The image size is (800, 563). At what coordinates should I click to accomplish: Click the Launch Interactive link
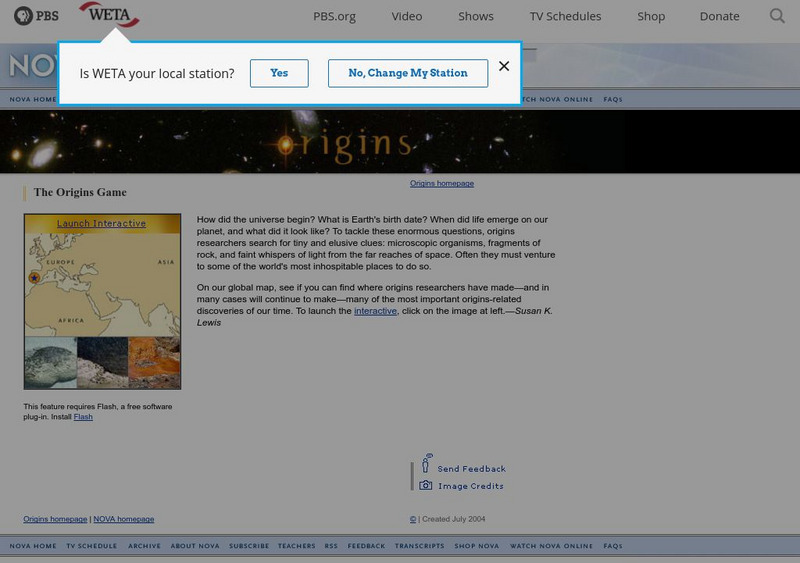102,223
